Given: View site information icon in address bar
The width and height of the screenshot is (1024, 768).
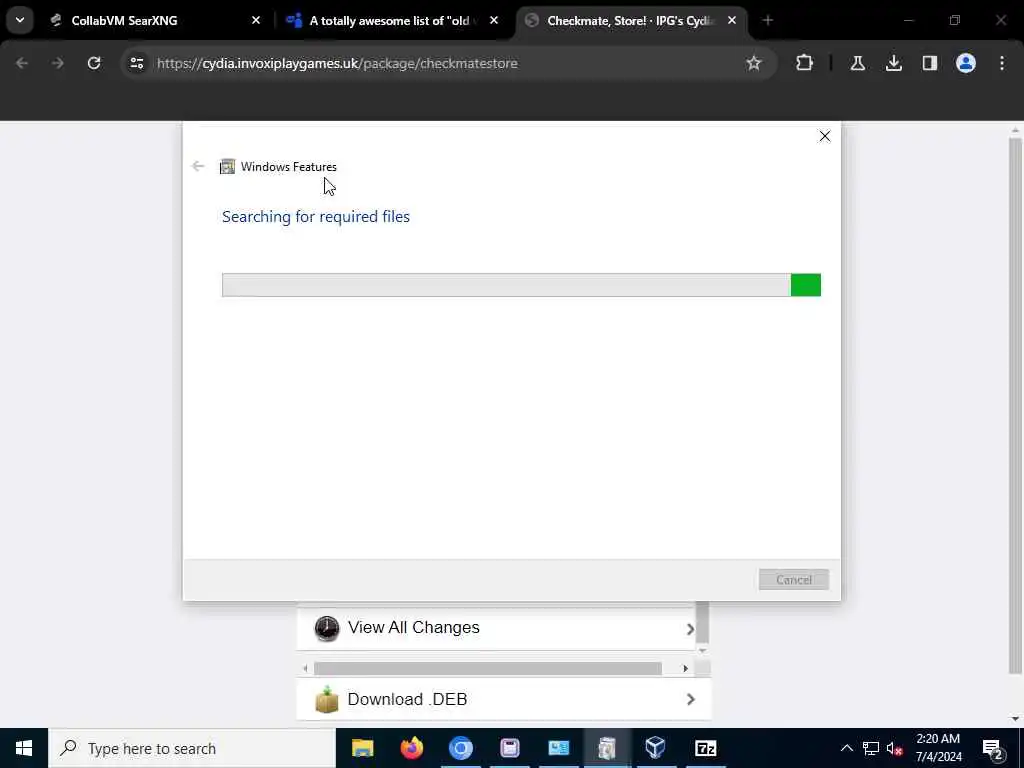Looking at the screenshot, I should point(136,63).
